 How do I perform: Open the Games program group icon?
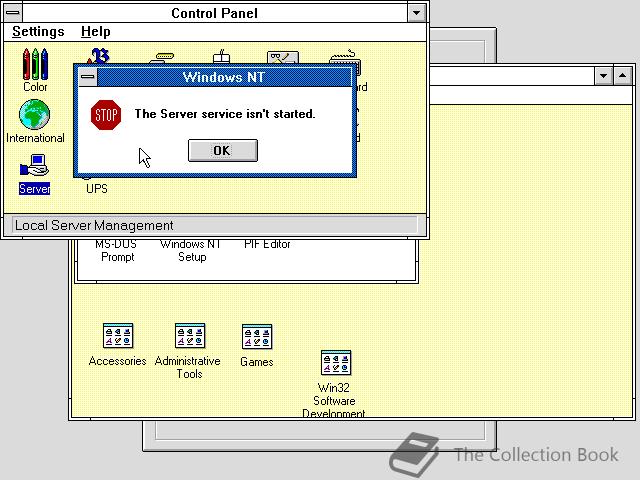pos(257,337)
